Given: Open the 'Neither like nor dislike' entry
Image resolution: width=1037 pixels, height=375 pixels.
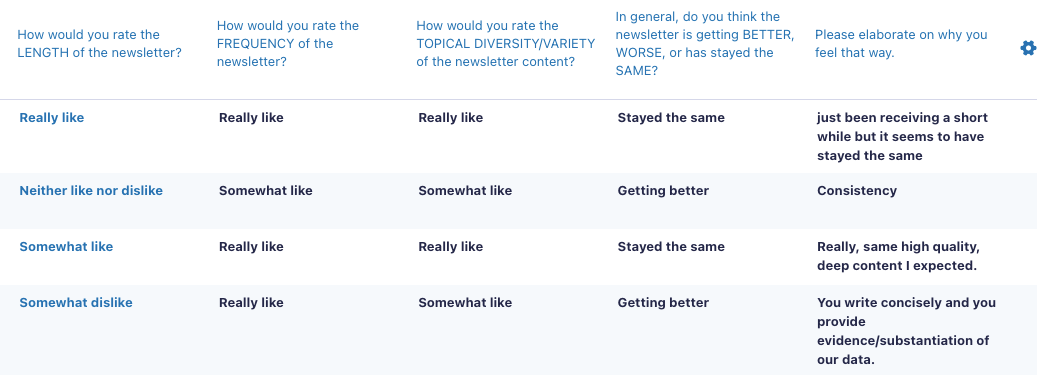Looking at the screenshot, I should [x=91, y=190].
